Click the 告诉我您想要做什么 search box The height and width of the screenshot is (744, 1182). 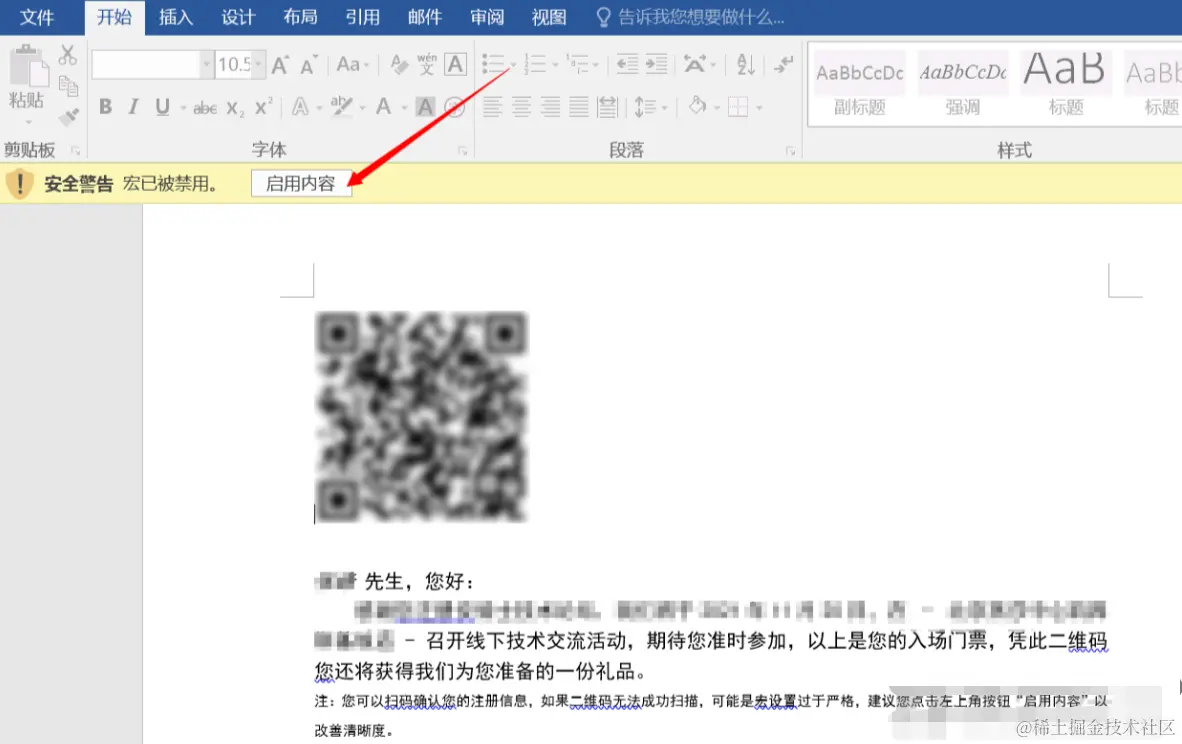(x=691, y=17)
